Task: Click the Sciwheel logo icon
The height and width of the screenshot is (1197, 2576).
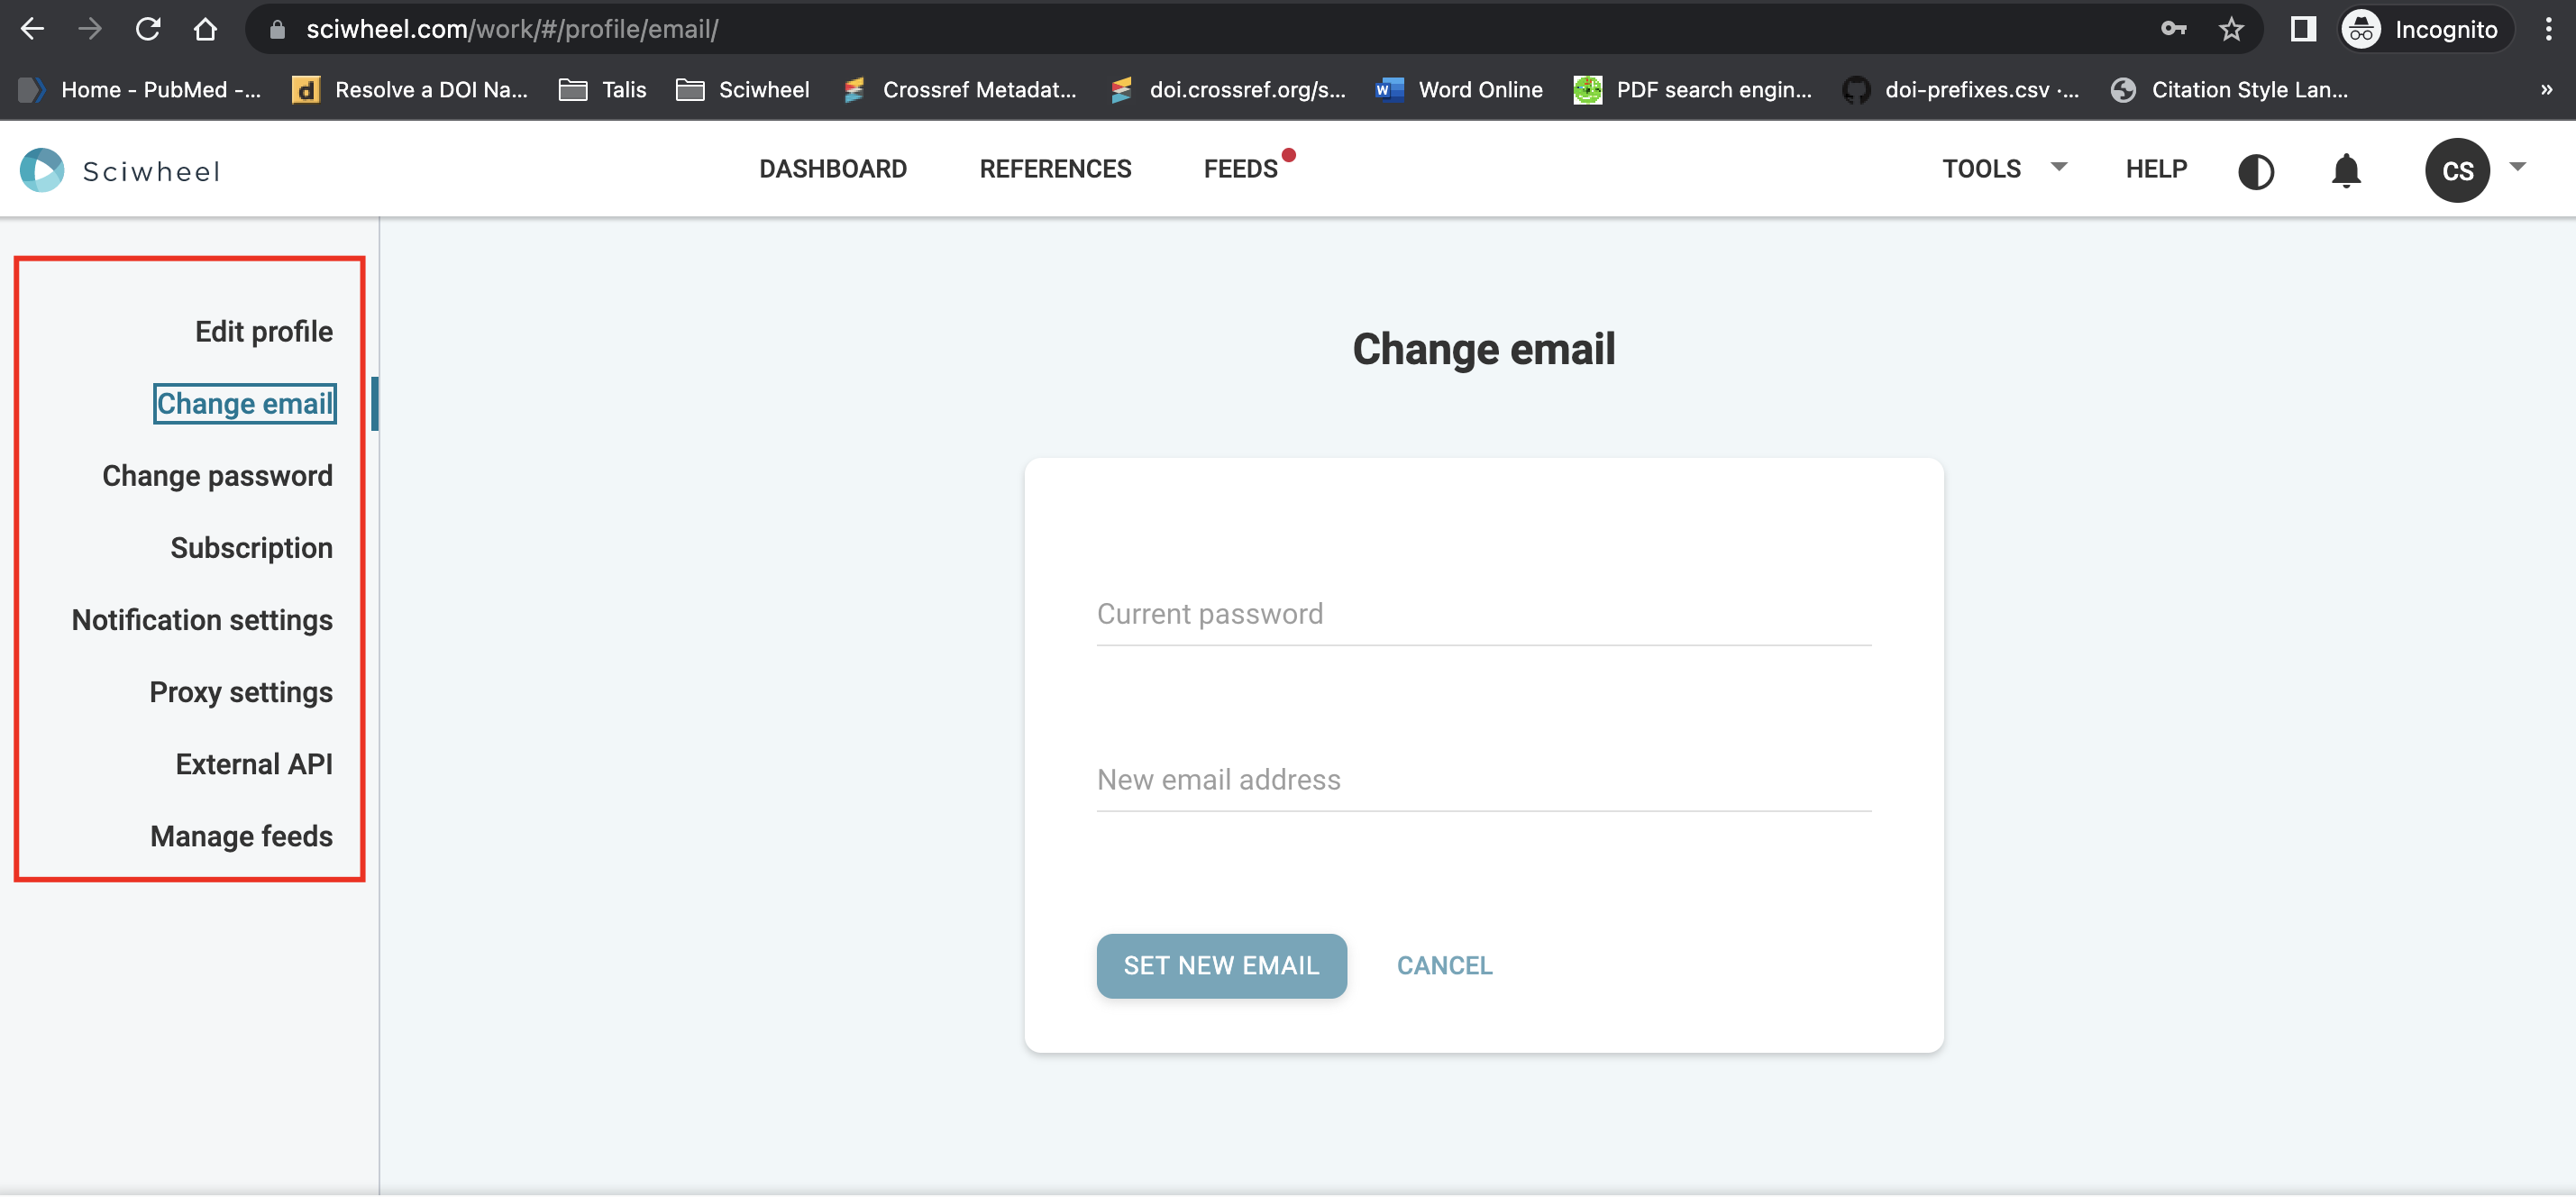Action: [42, 170]
